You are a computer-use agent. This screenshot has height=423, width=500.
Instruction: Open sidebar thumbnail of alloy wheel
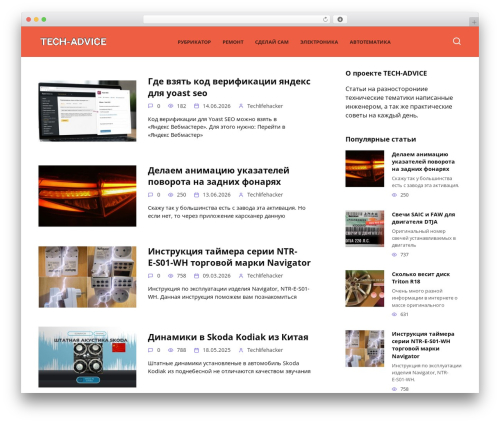click(365, 289)
